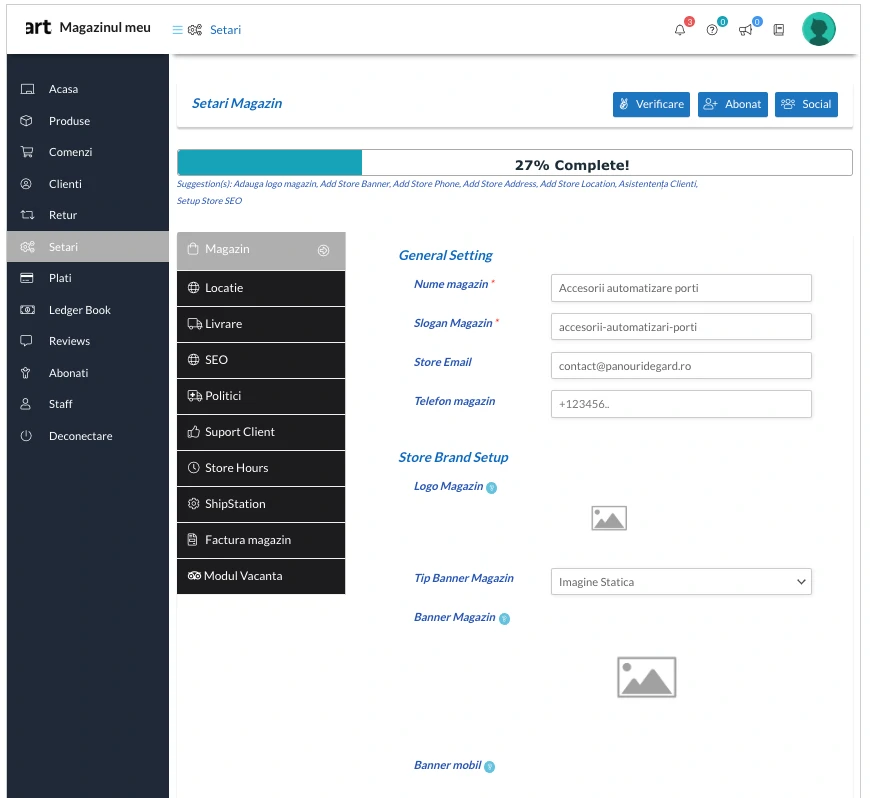This screenshot has height=798, width=870.
Task: Toggle the hamburger sidebar menu icon
Action: pyautogui.click(x=178, y=30)
